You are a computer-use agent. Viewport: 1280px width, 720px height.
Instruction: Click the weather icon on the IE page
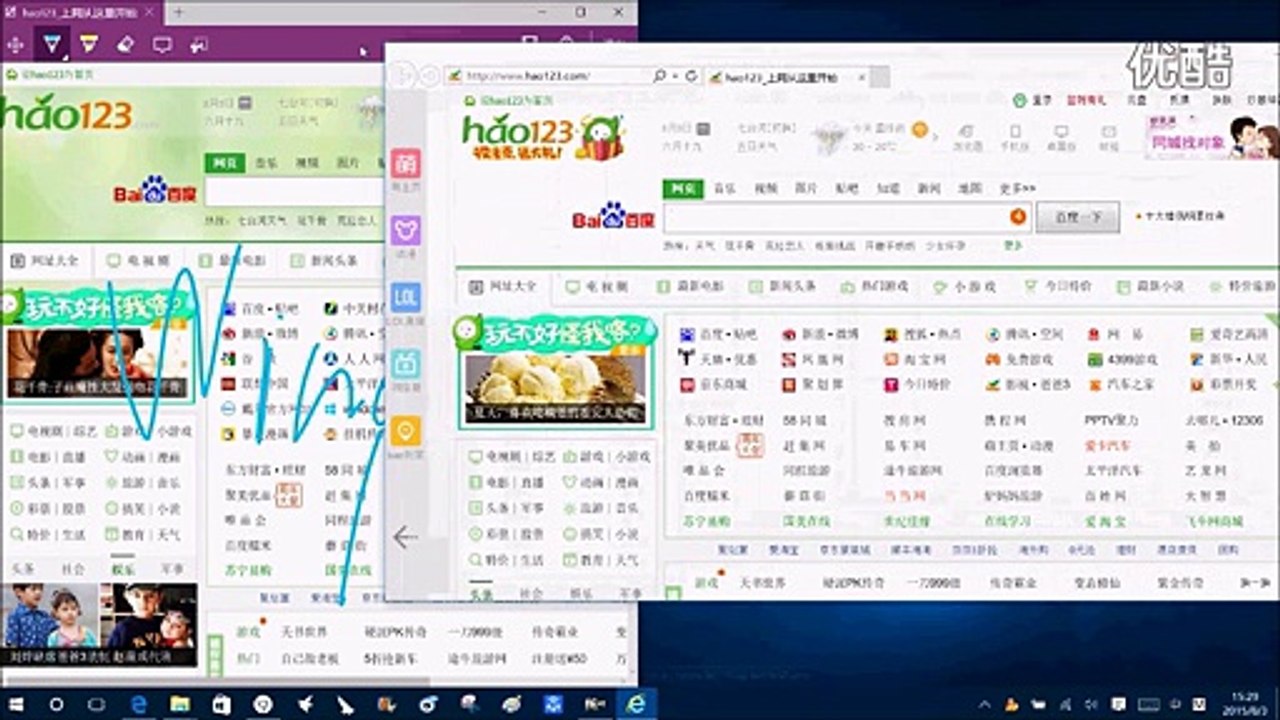point(830,136)
